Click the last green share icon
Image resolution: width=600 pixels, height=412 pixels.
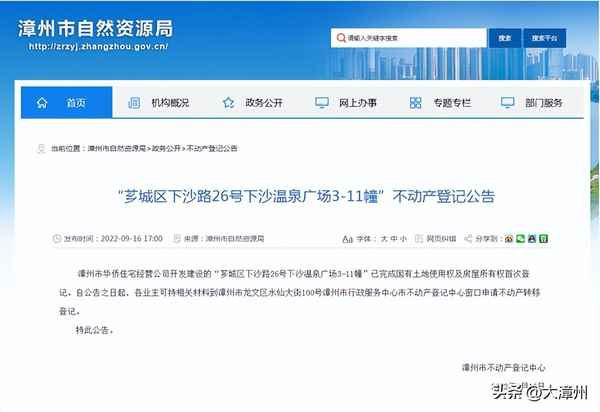coord(543,239)
